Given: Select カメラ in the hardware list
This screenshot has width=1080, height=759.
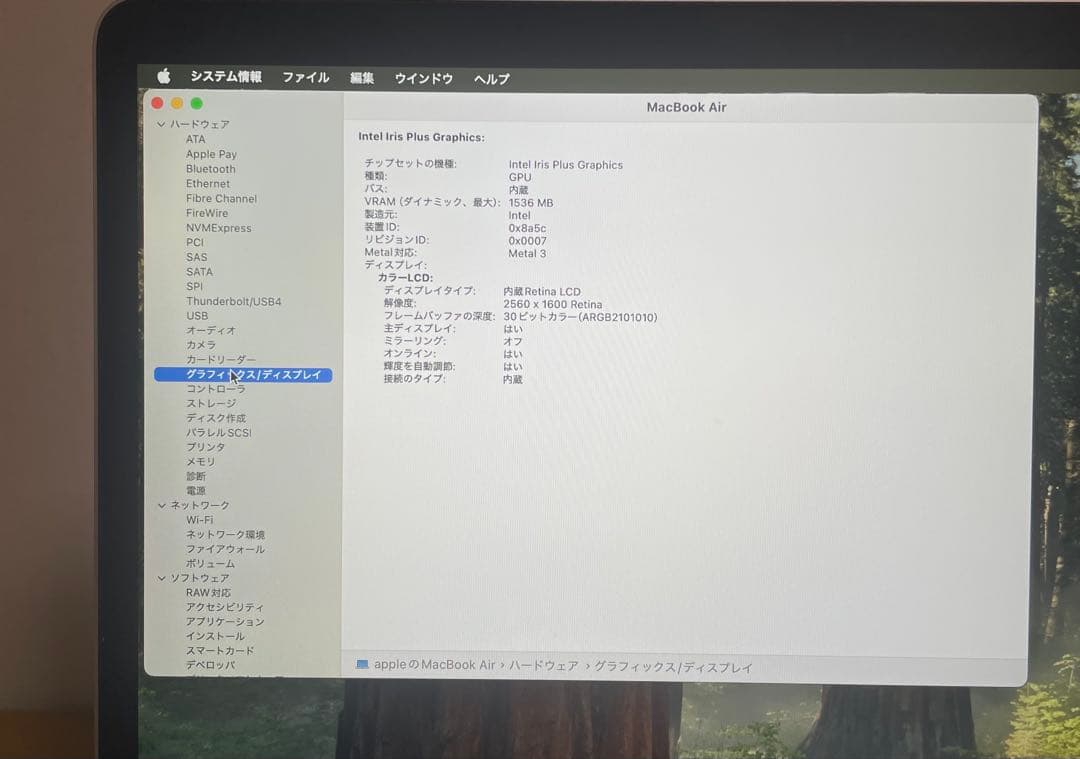Looking at the screenshot, I should tap(200, 345).
